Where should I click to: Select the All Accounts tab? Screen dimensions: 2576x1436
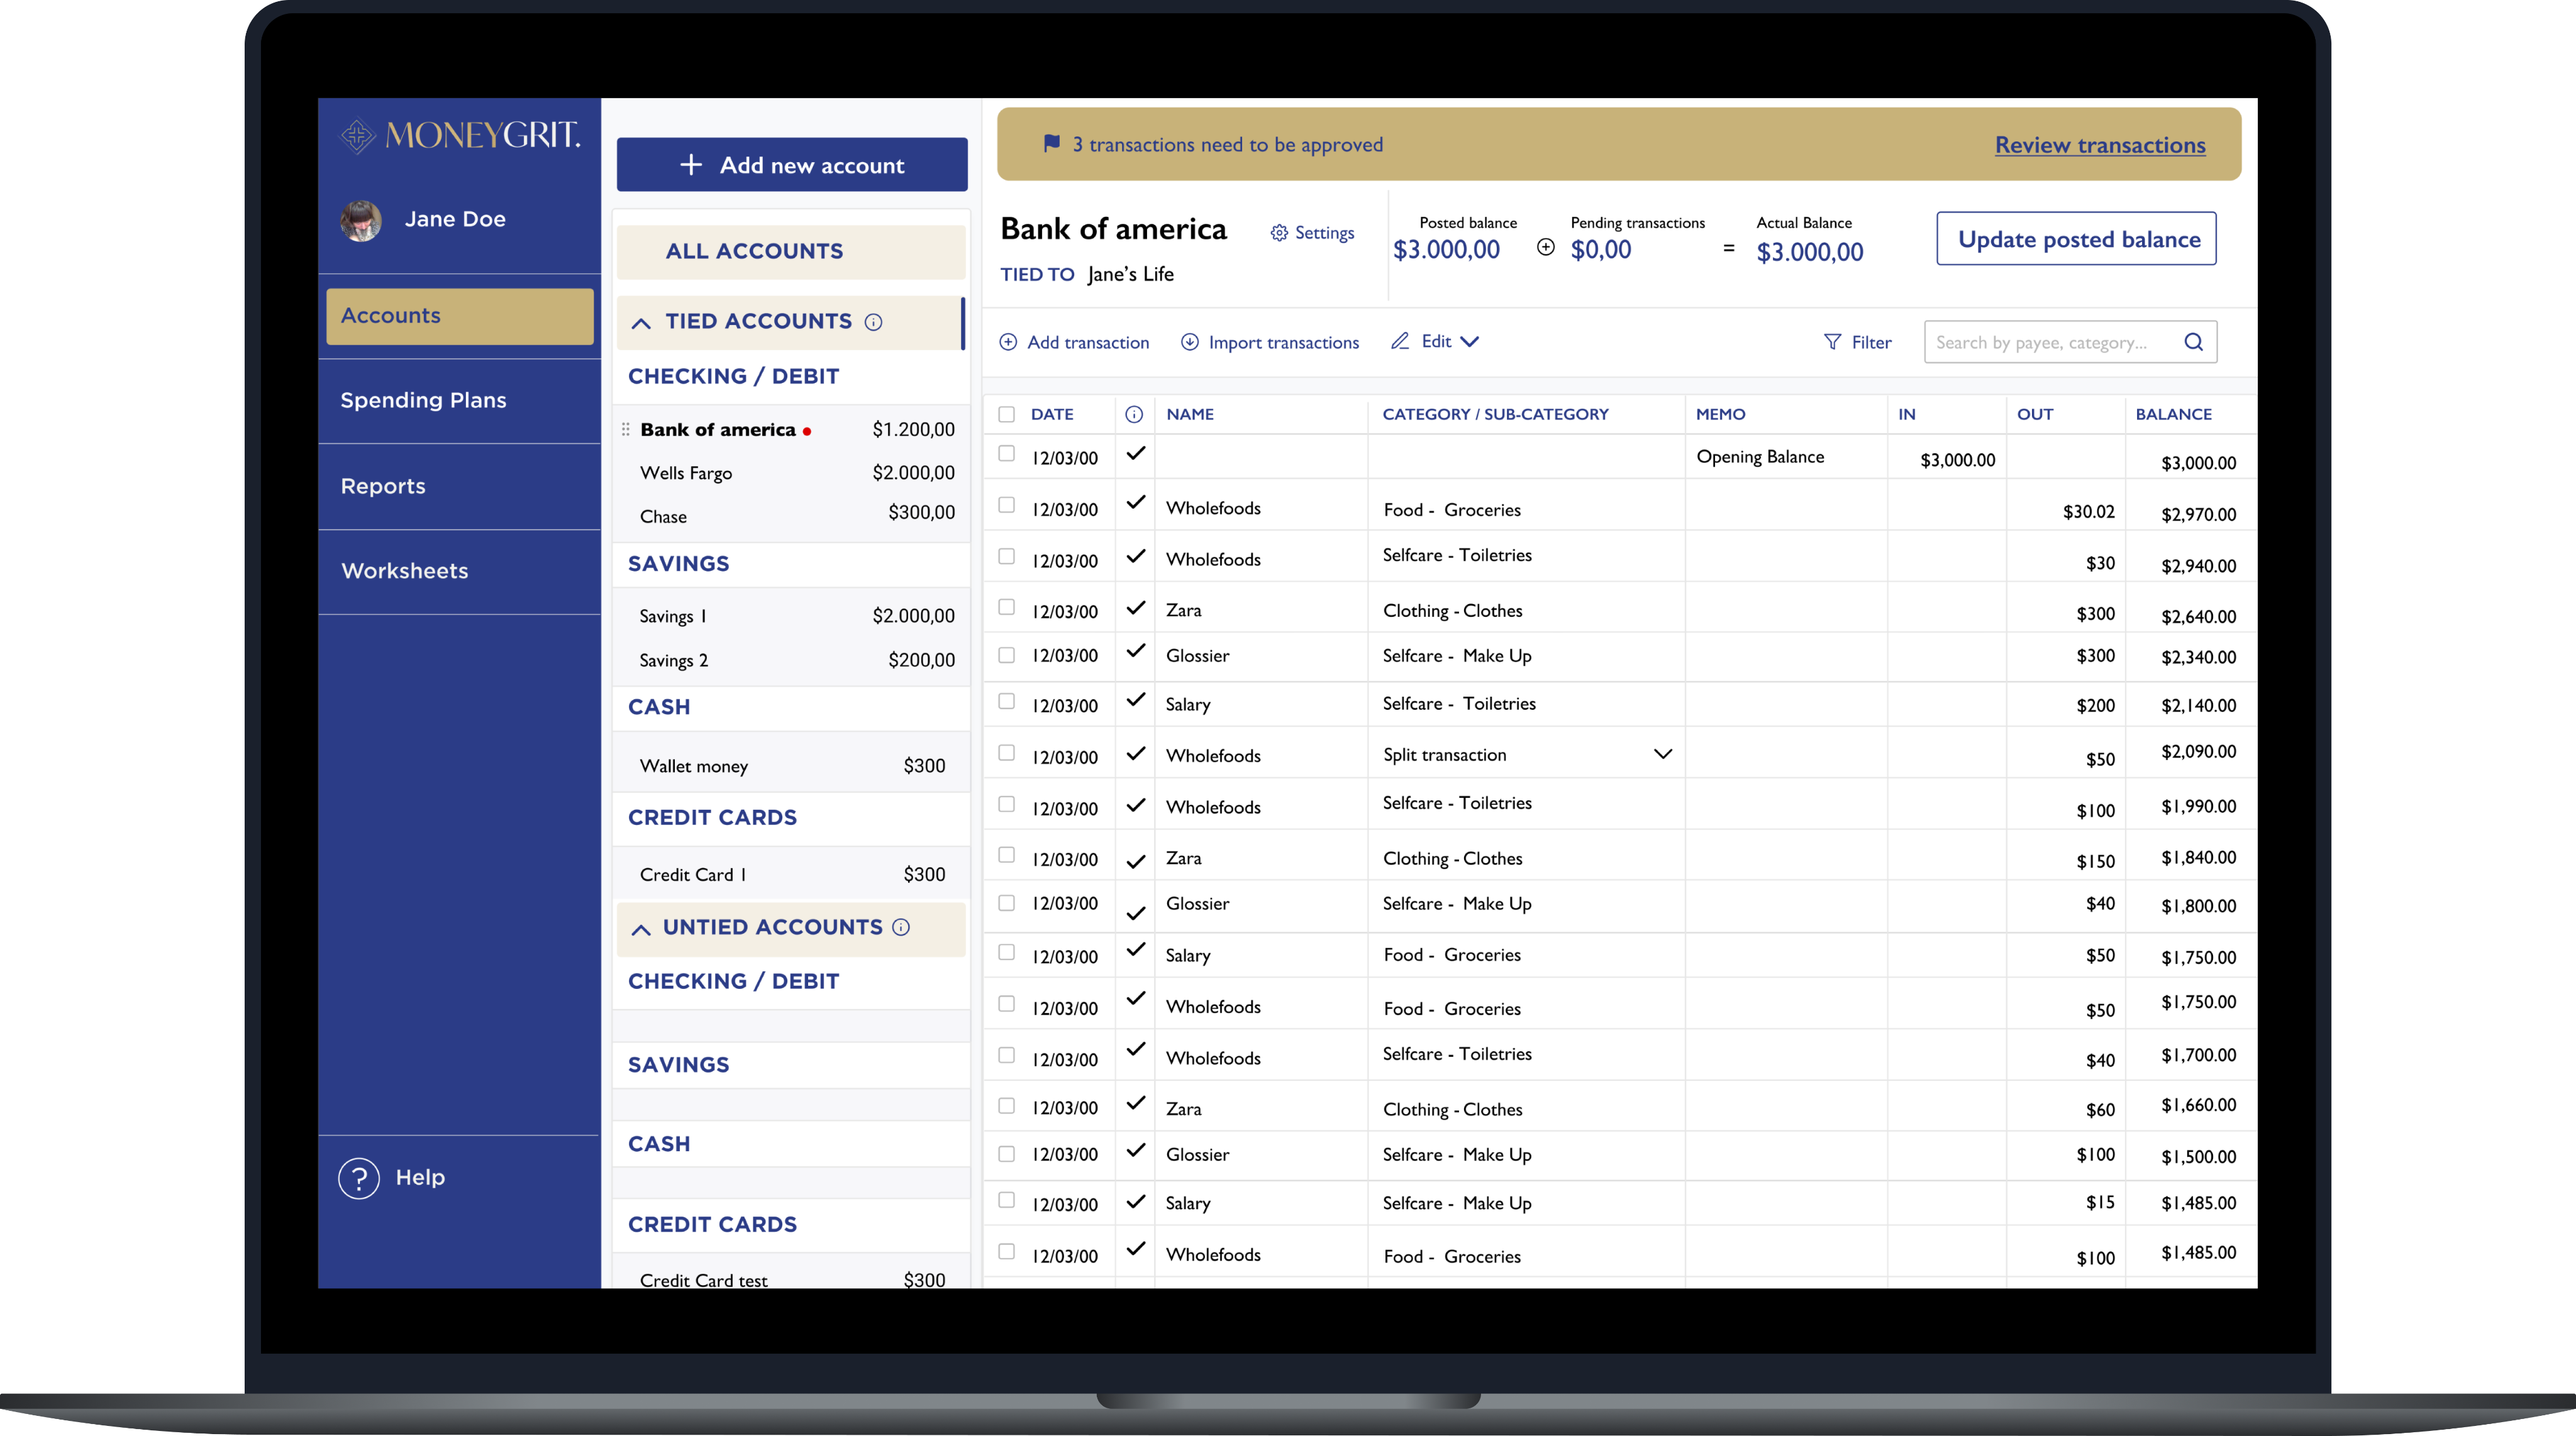pos(791,252)
